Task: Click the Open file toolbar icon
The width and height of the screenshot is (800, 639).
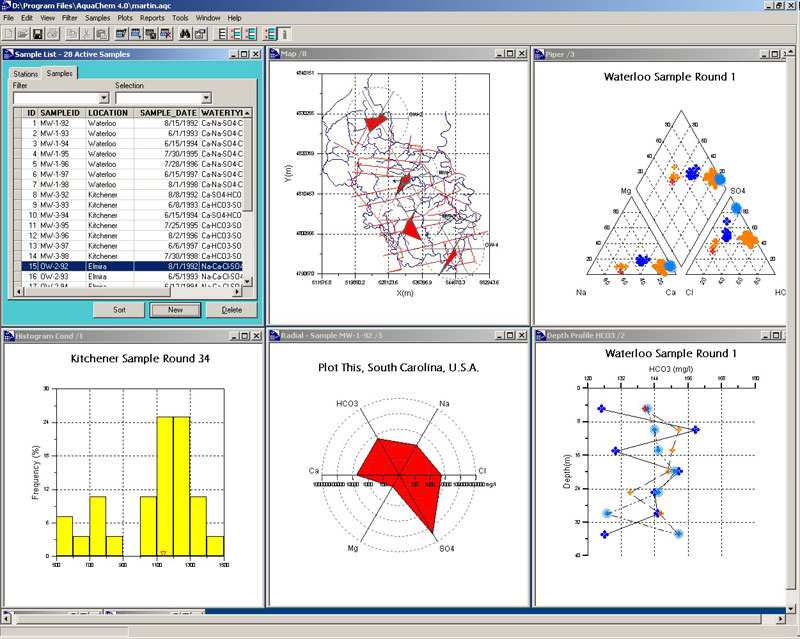Action: pos(22,34)
